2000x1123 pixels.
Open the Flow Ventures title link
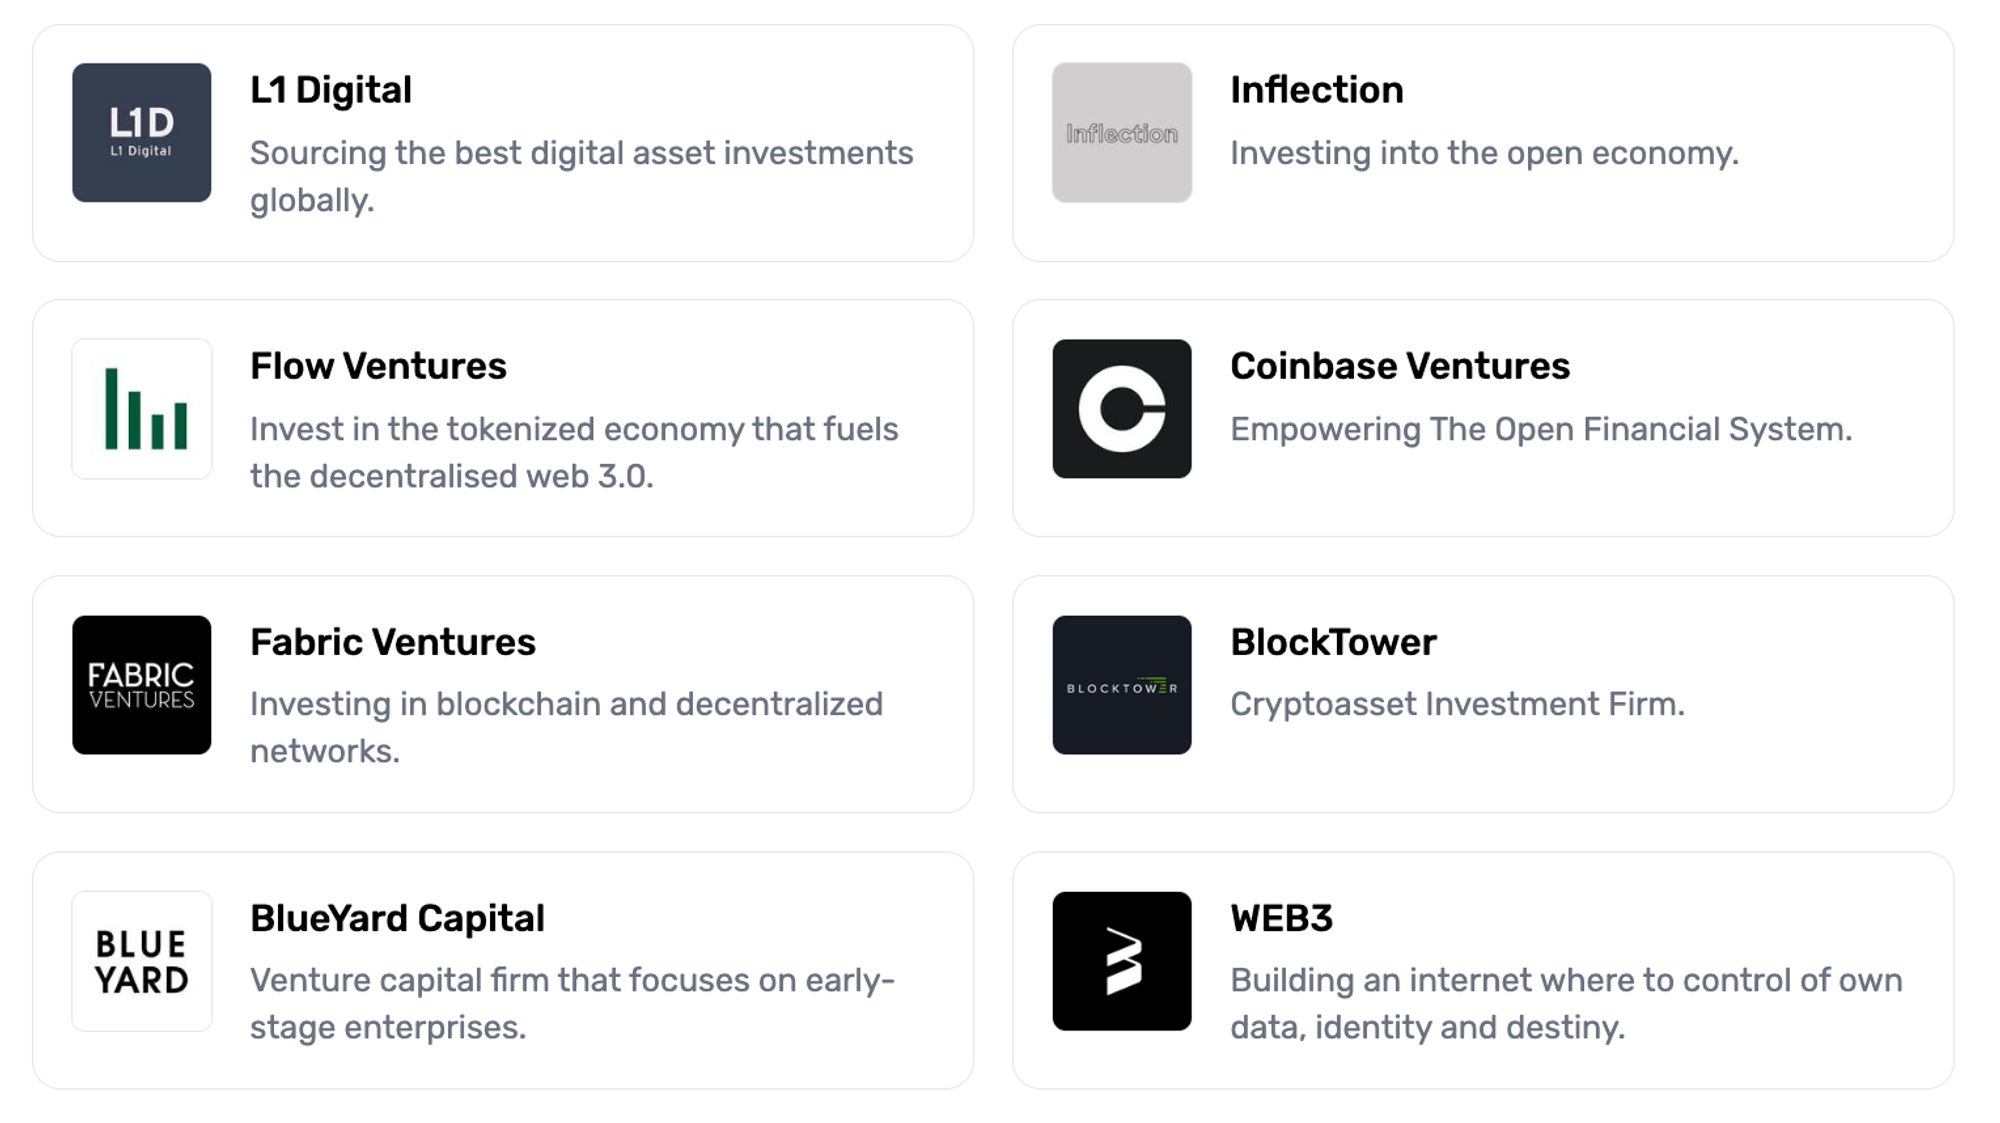point(378,366)
